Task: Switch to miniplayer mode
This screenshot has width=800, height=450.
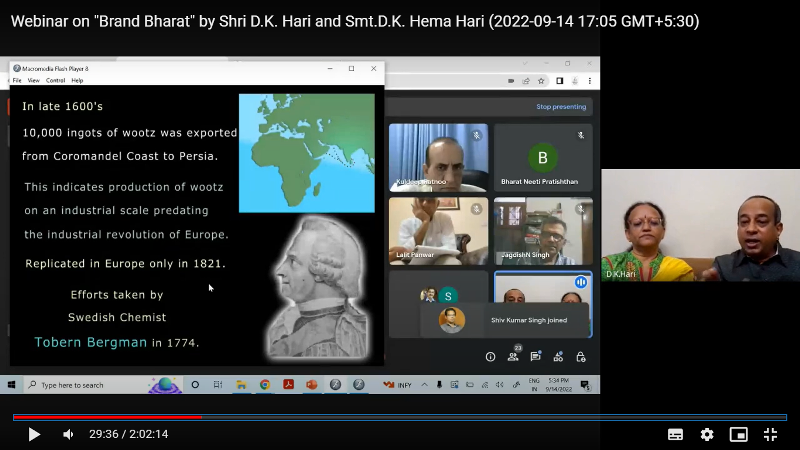Action: click(739, 434)
